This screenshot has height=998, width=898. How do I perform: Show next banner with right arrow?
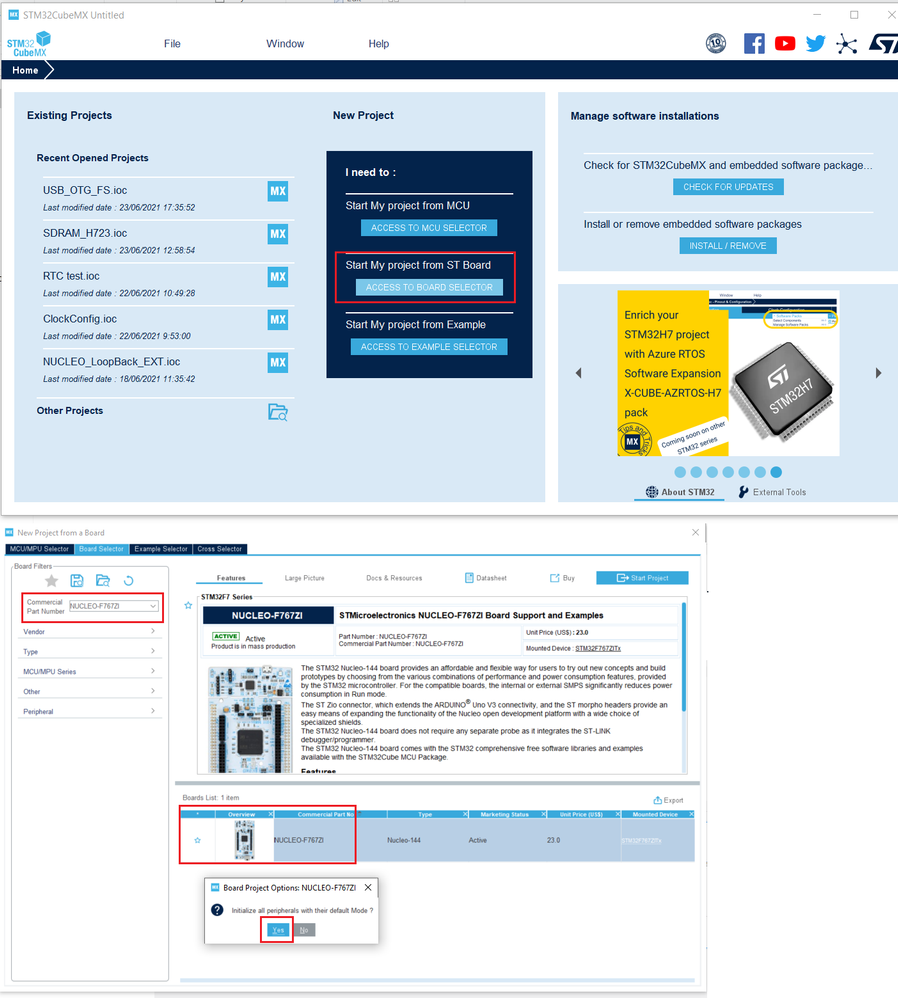click(878, 373)
